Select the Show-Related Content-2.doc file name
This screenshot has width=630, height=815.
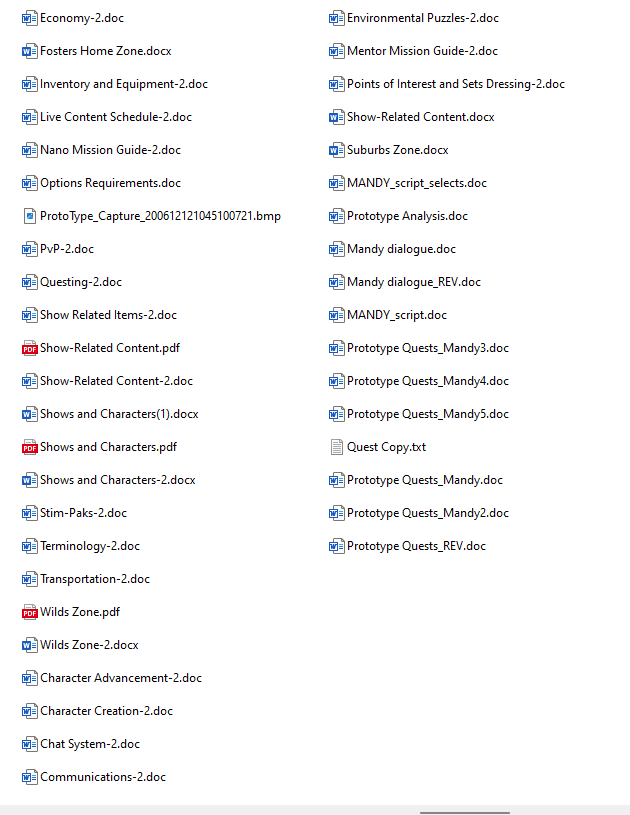pos(116,381)
